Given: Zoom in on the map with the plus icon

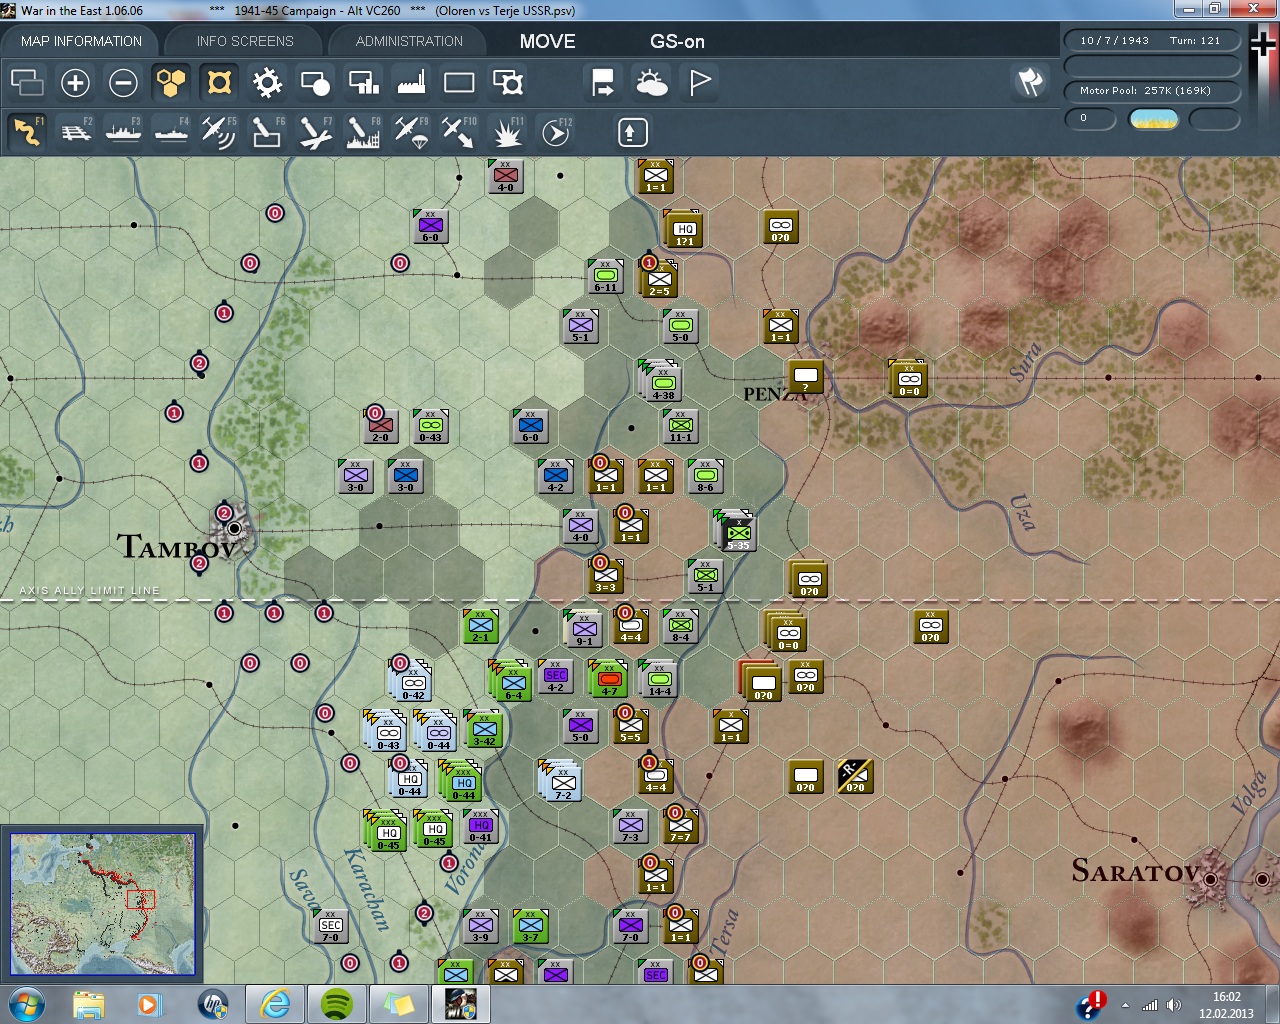Looking at the screenshot, I should click(x=75, y=82).
